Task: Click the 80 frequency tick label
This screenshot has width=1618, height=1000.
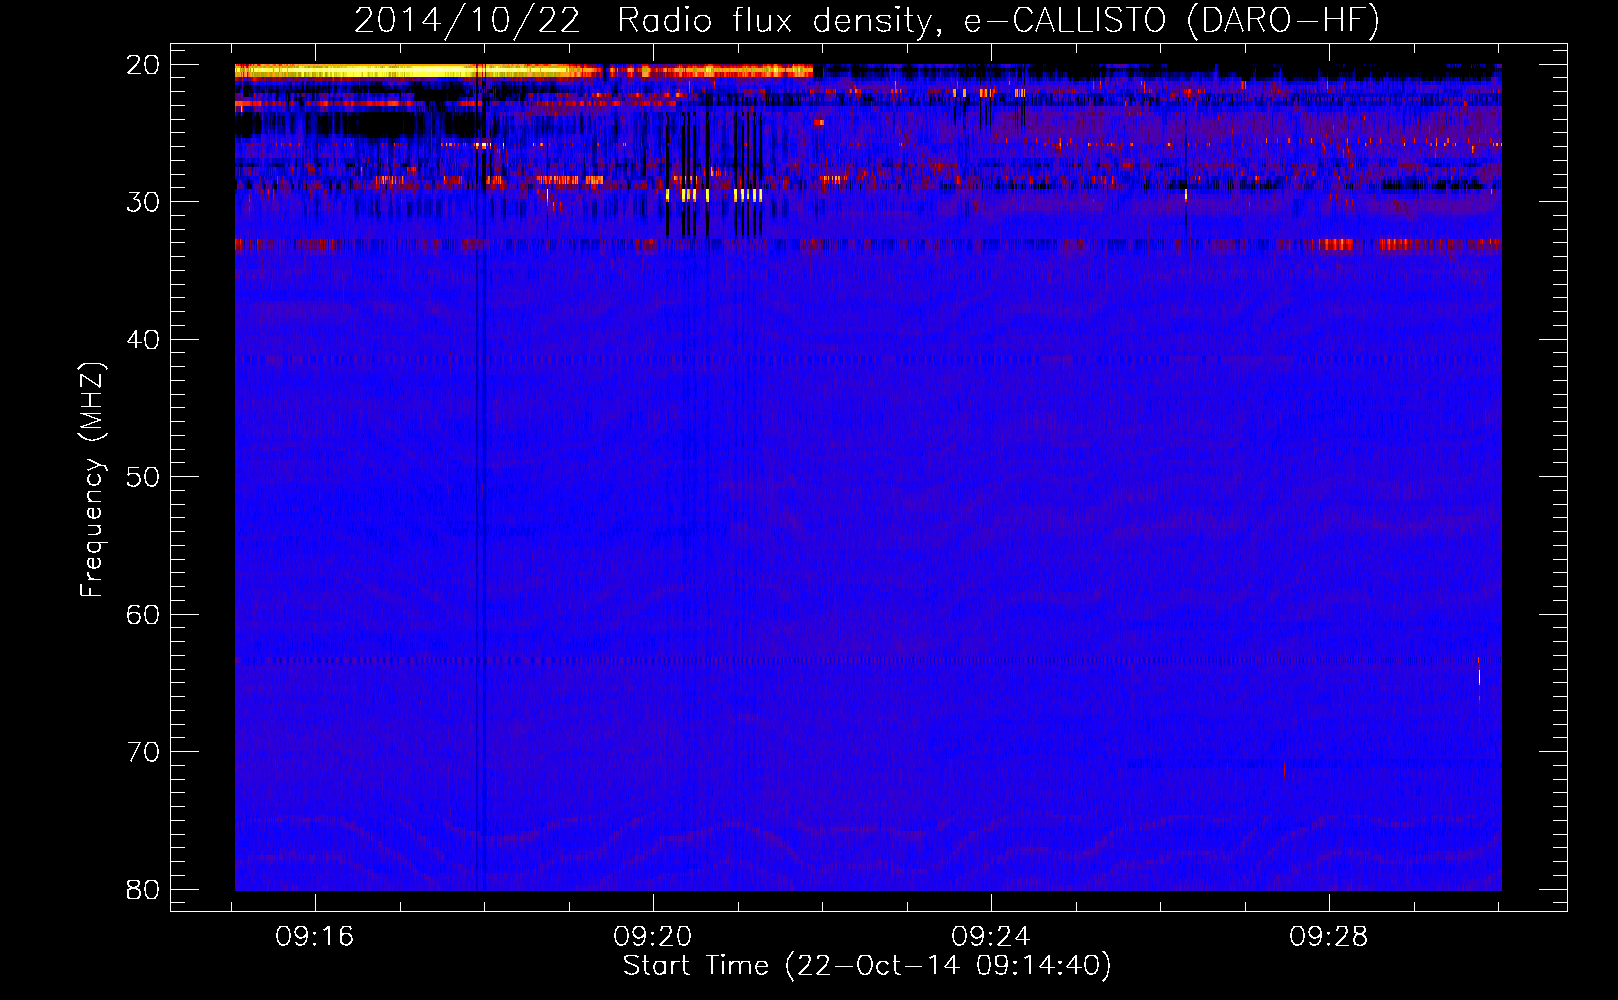Action: 143,889
